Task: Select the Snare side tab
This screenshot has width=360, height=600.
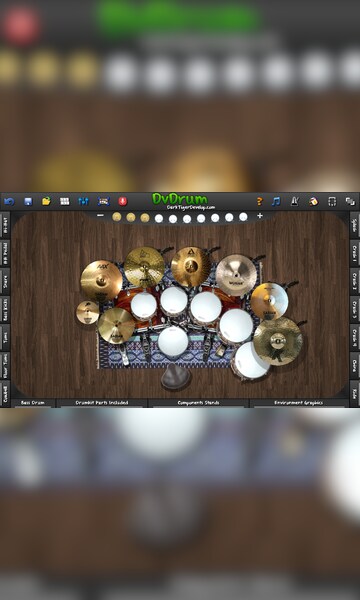Action: click(5, 281)
